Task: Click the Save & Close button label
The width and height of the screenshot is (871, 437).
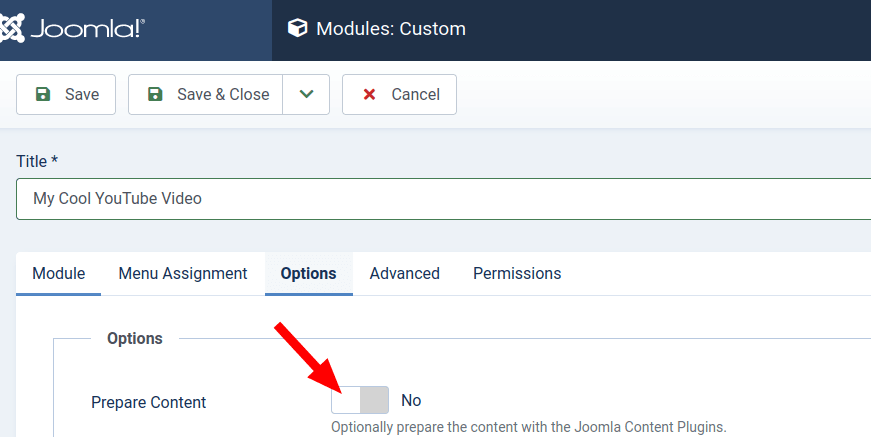Action: 223,94
